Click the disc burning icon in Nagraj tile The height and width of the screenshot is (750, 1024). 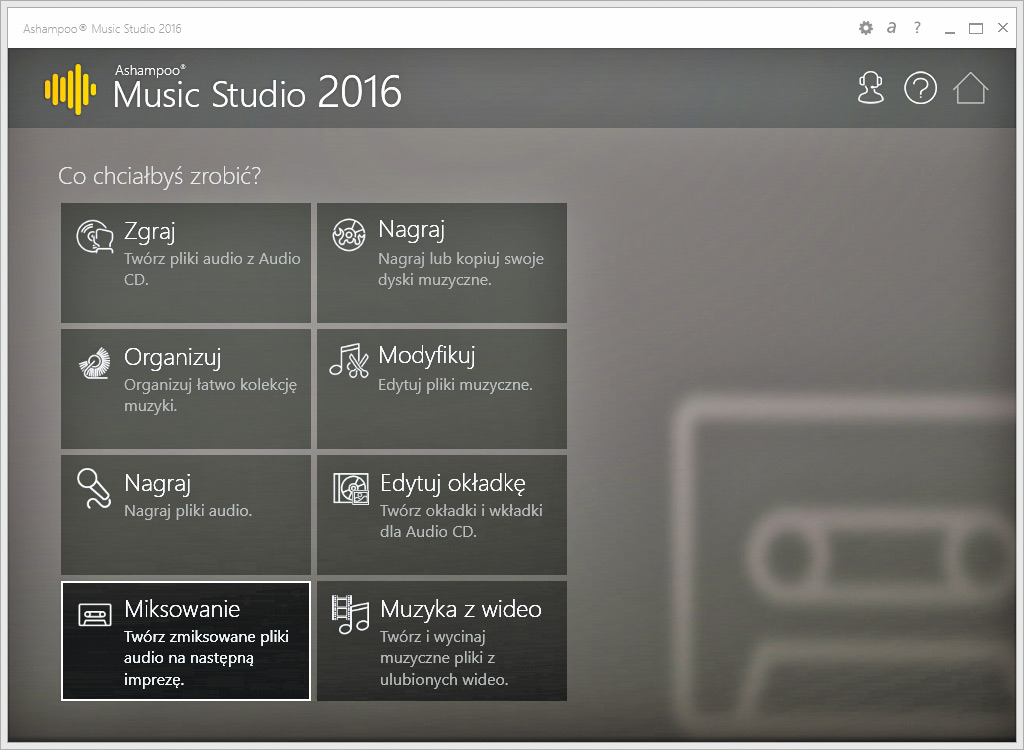(x=351, y=236)
